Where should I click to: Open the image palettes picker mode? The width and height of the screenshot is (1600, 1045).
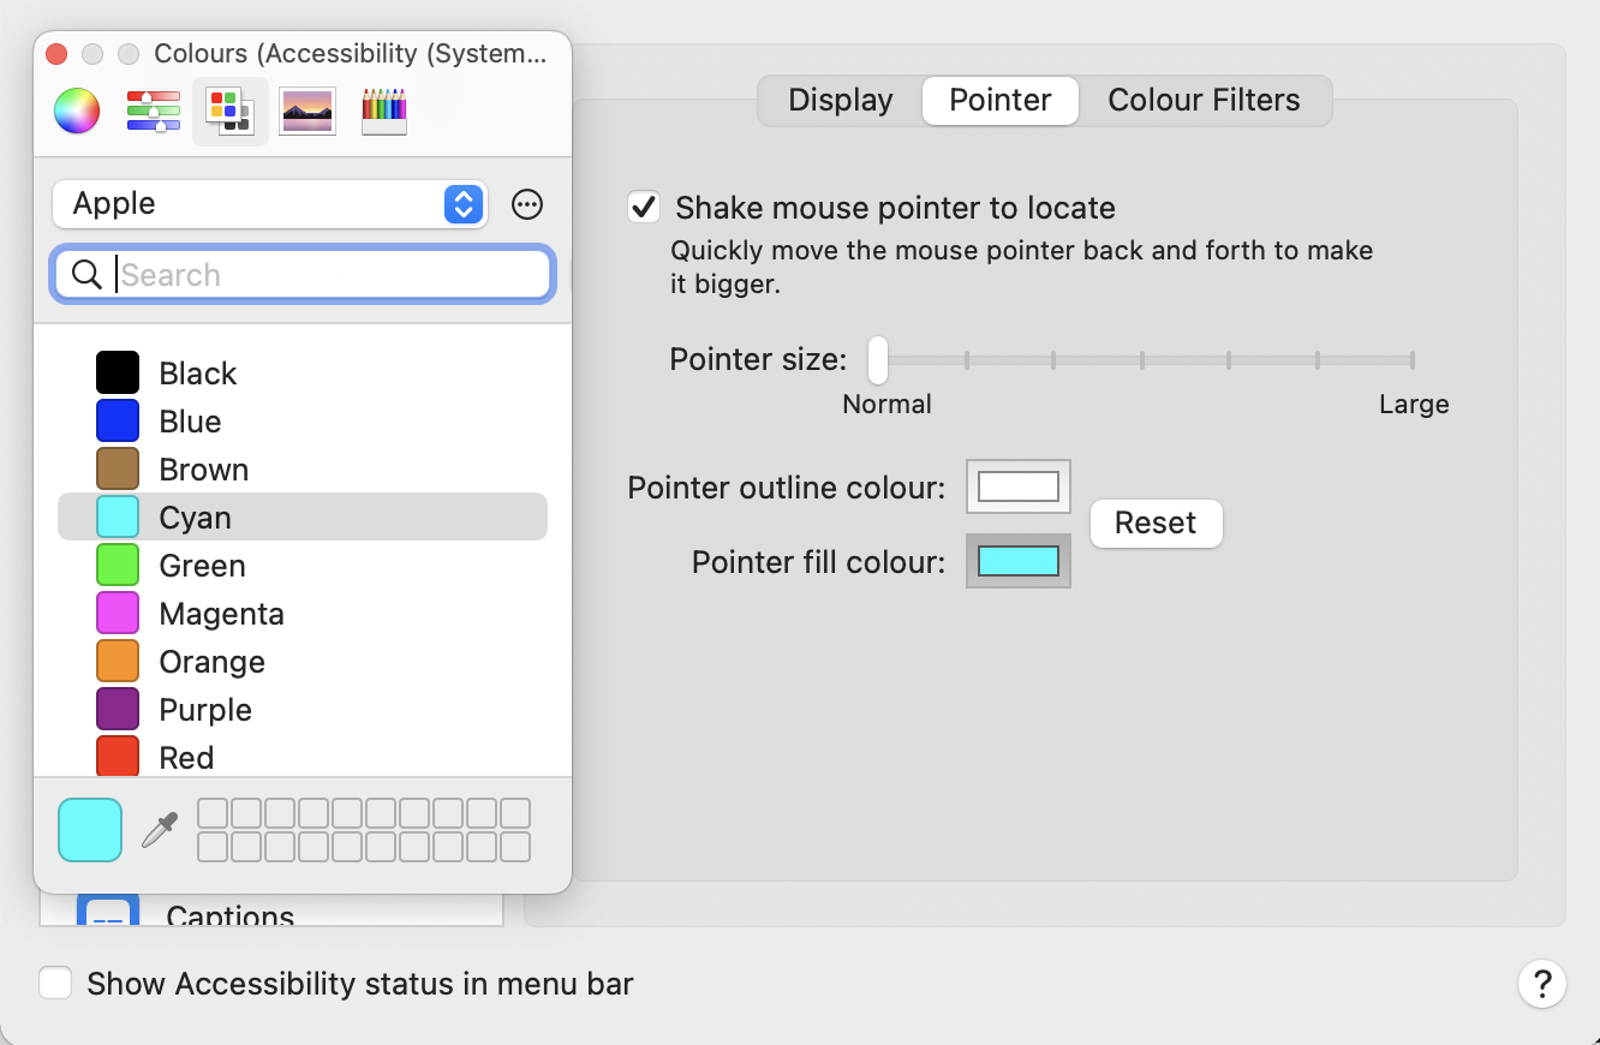click(307, 111)
